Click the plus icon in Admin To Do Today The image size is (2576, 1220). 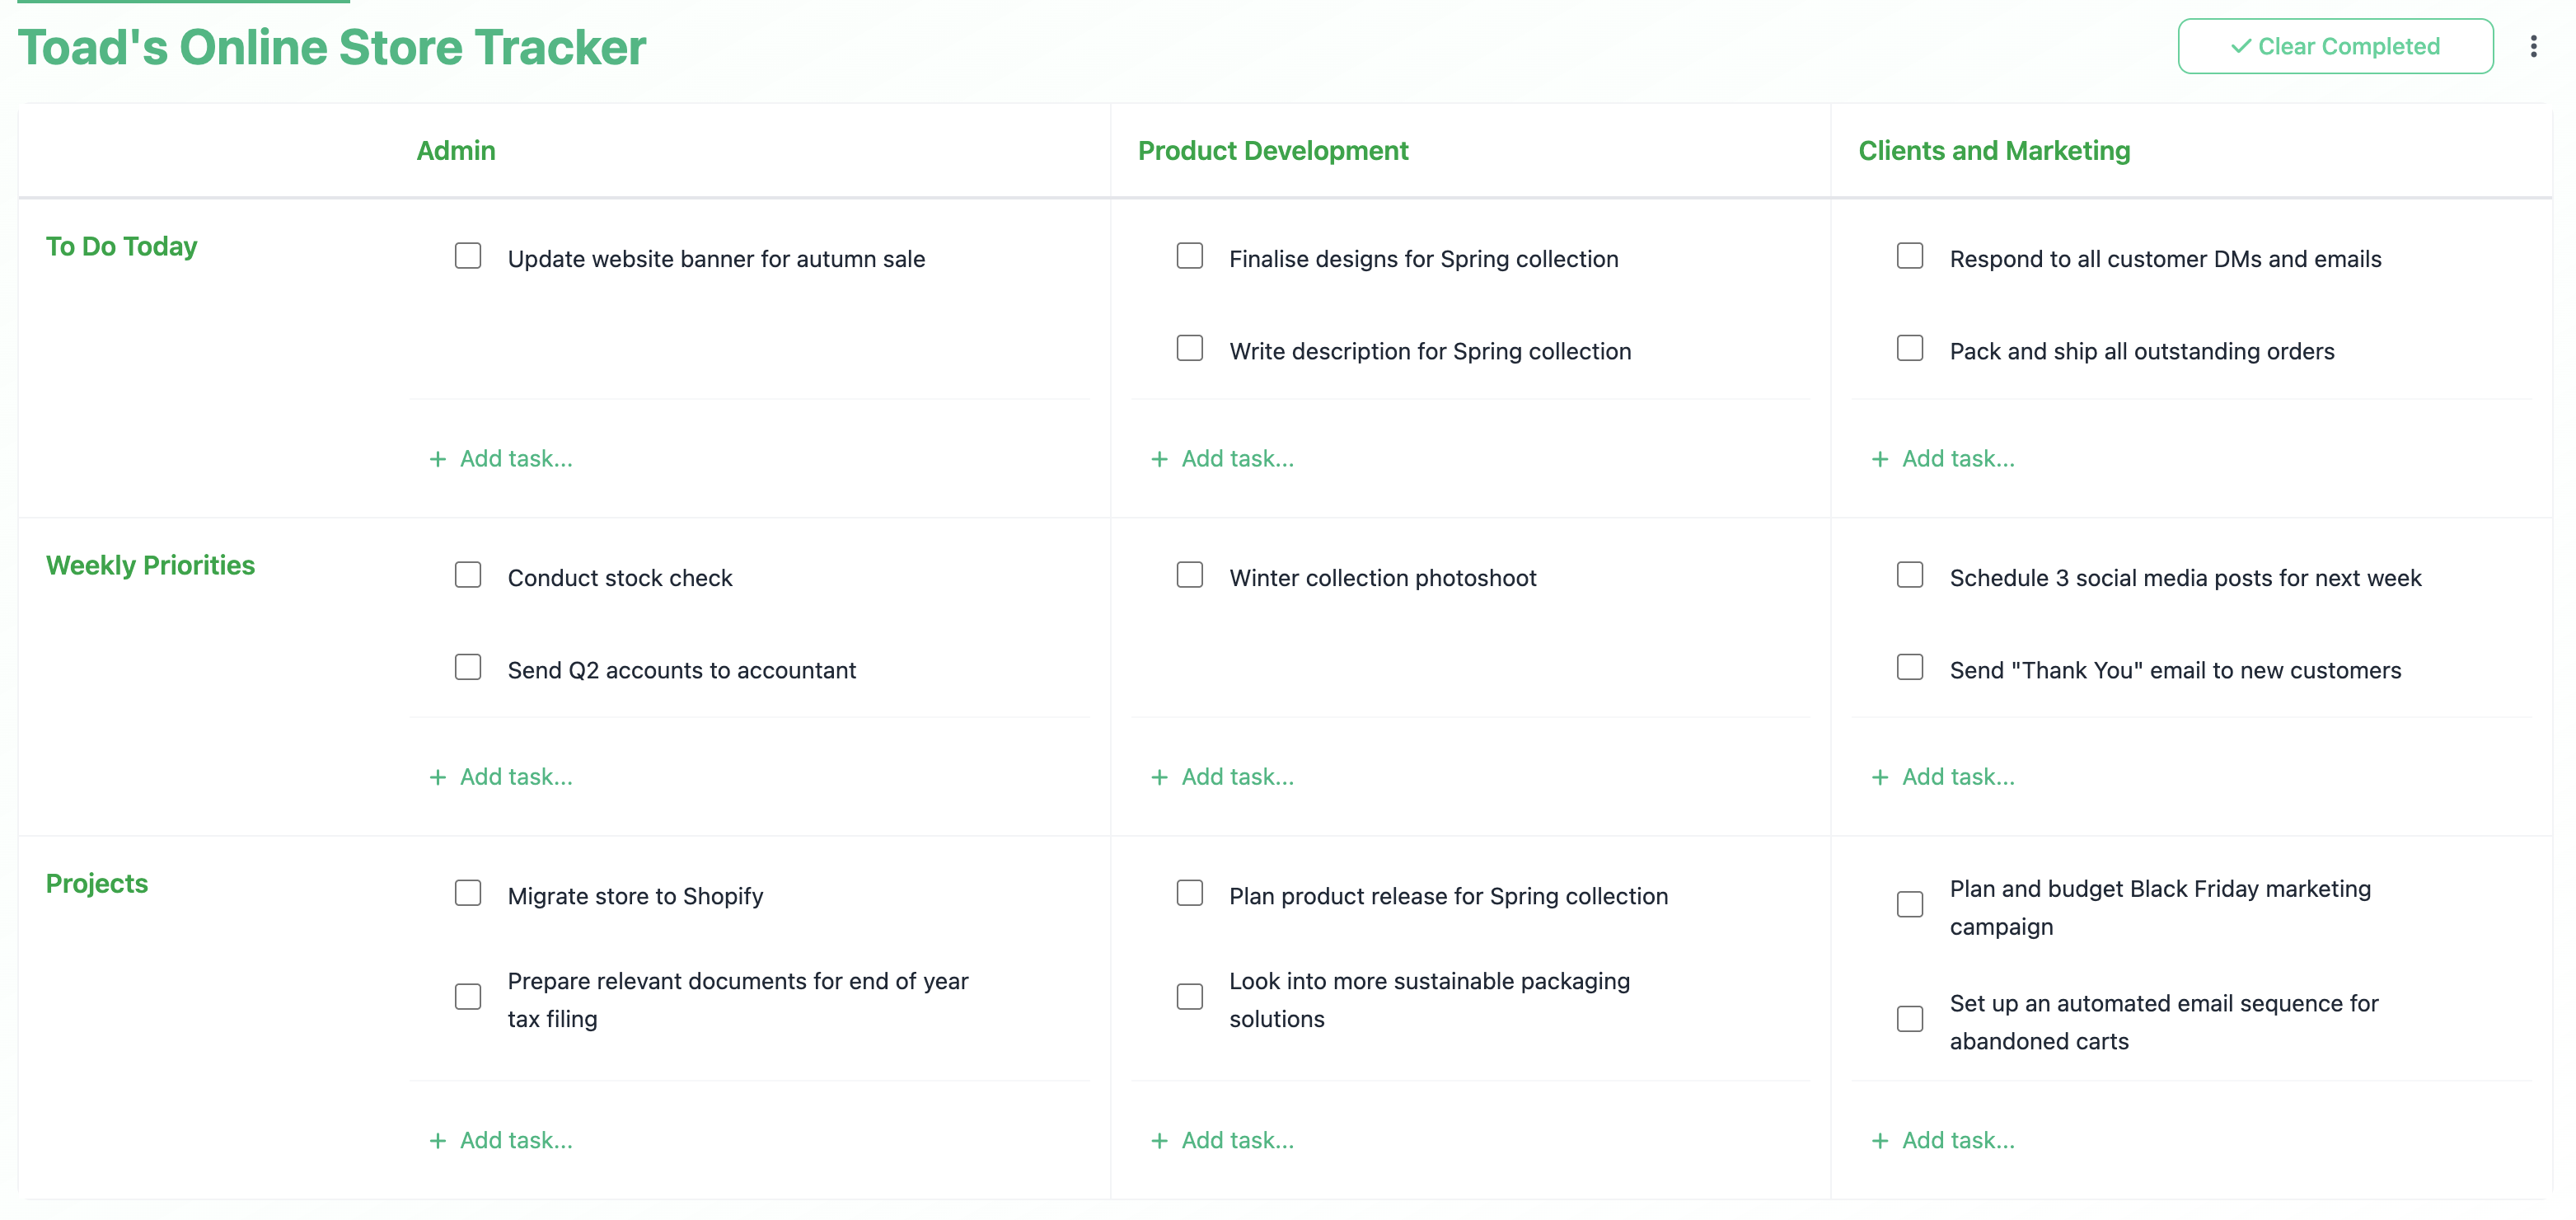(437, 459)
